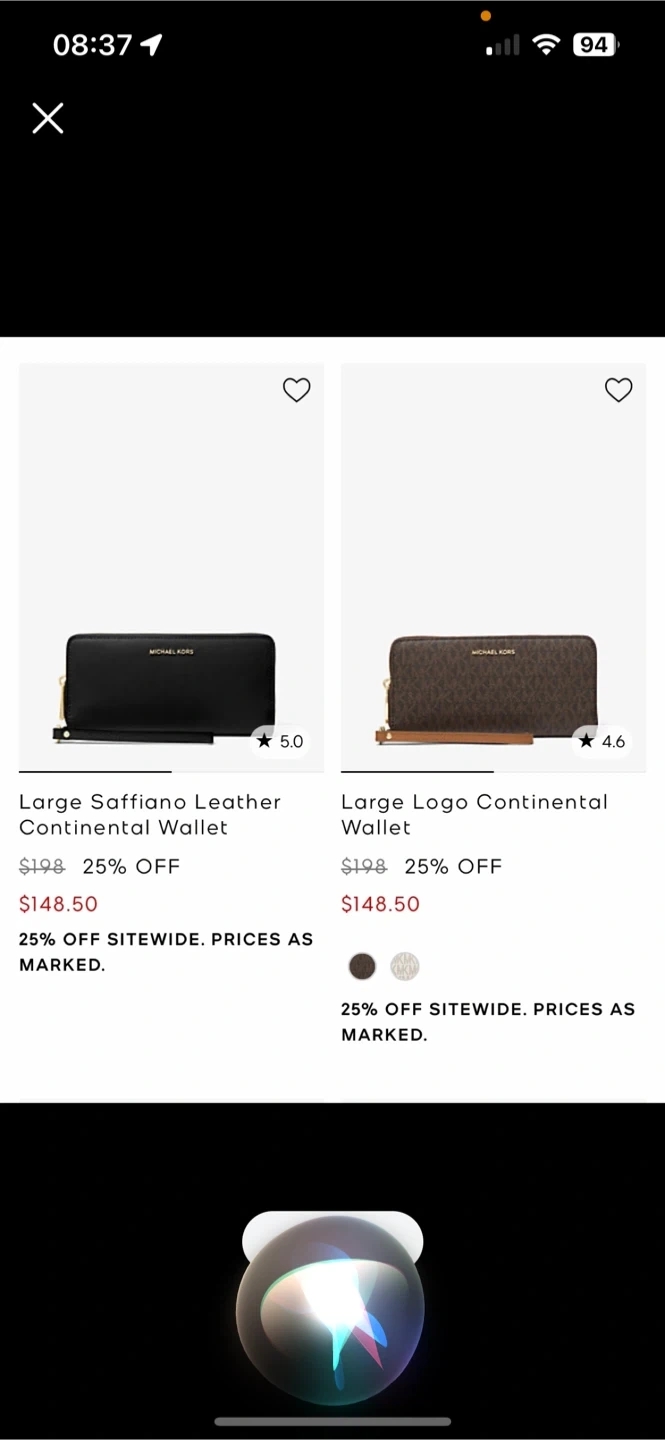Open Large Saffiano Leather Continental Wallet title
665x1440 pixels.
150,814
